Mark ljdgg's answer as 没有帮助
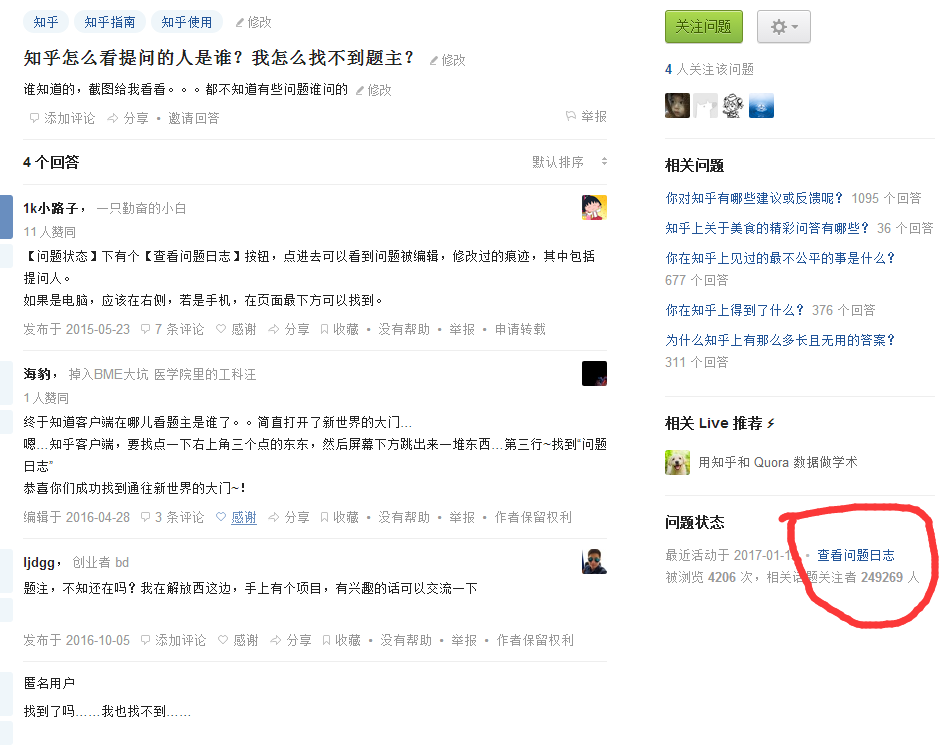 (406, 640)
